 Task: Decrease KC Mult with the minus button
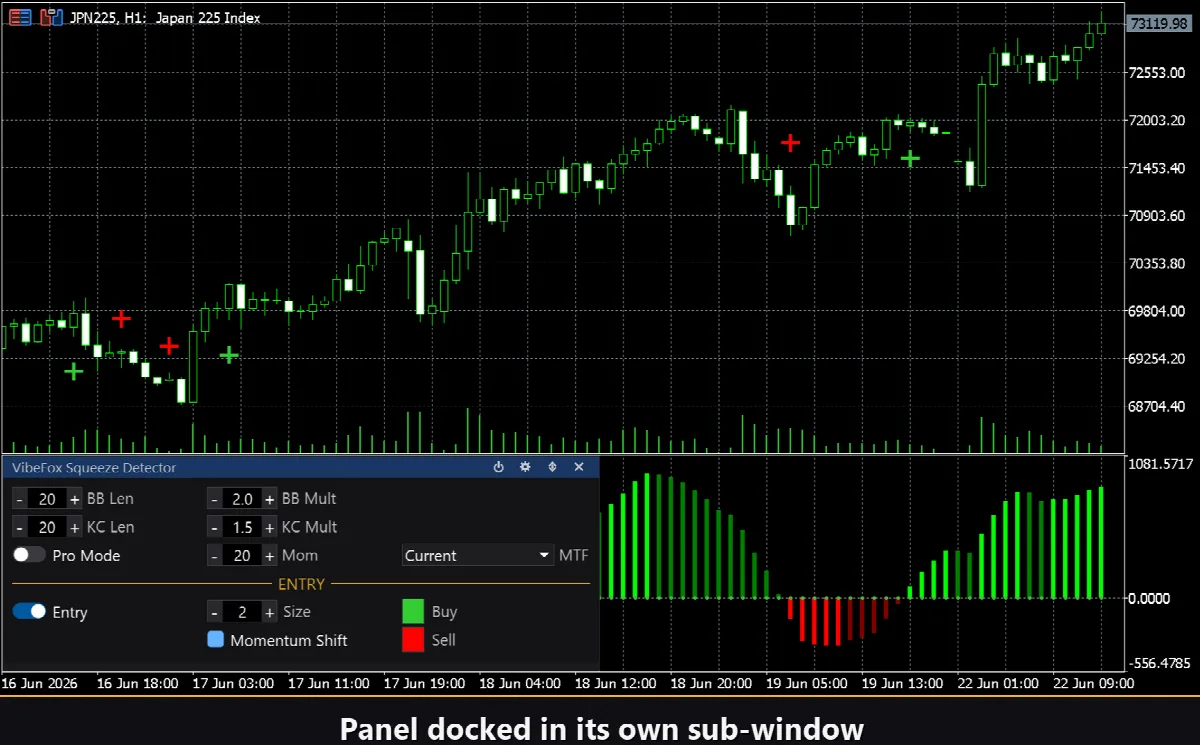coord(215,527)
